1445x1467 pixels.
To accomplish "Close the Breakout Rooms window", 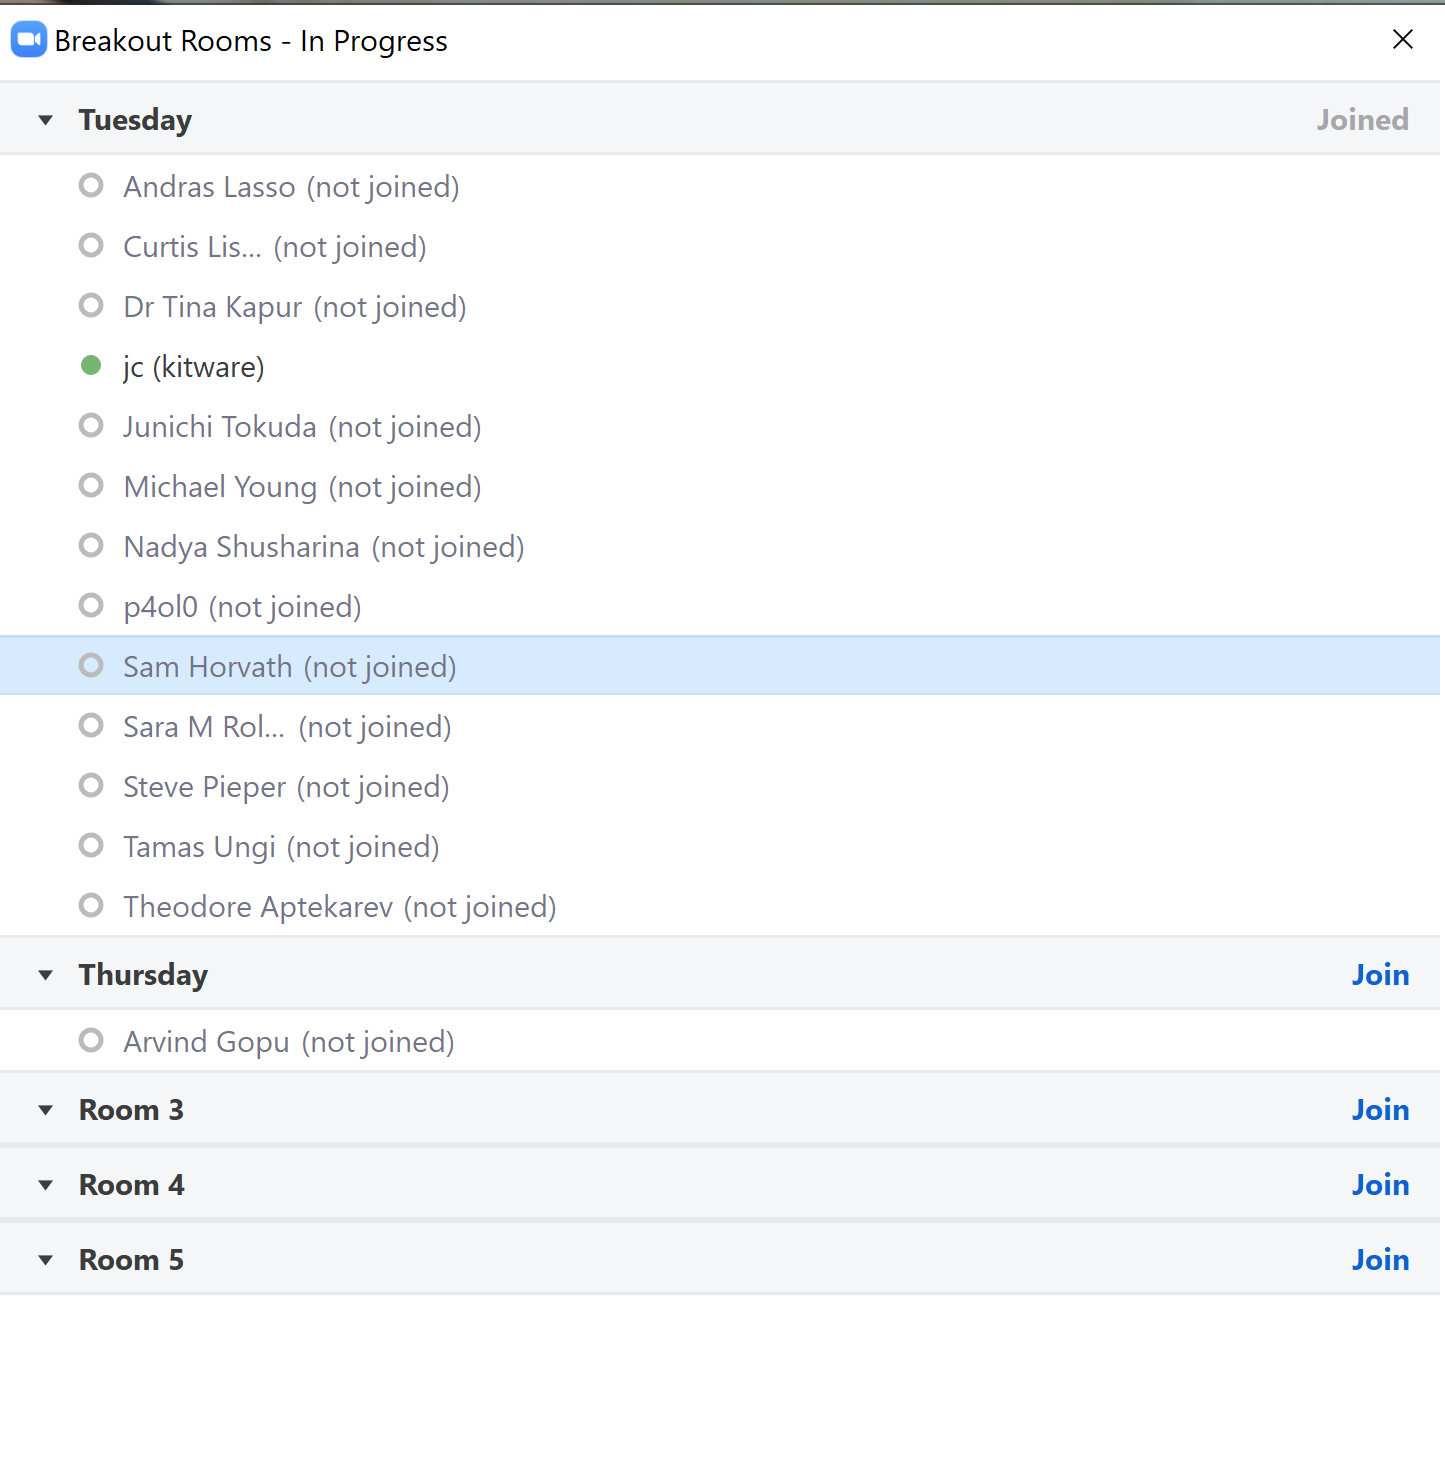I will pyautogui.click(x=1402, y=39).
